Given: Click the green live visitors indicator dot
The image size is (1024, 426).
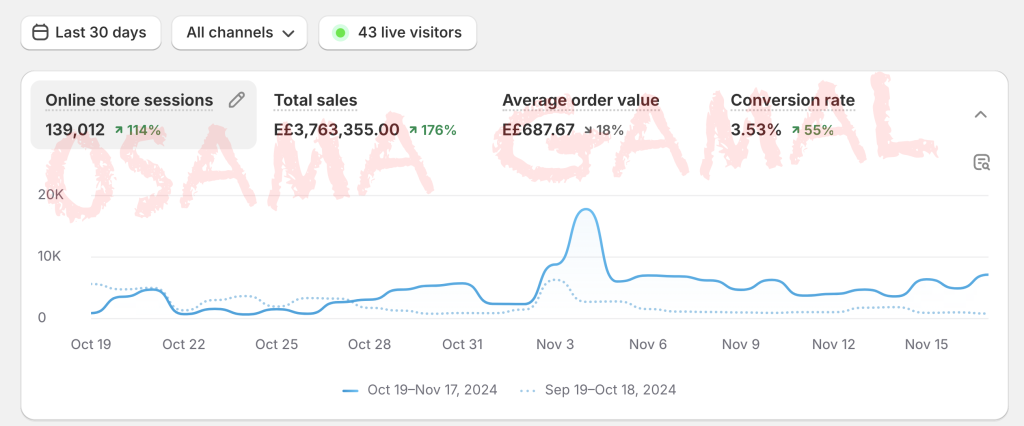Looking at the screenshot, I should click(340, 33).
